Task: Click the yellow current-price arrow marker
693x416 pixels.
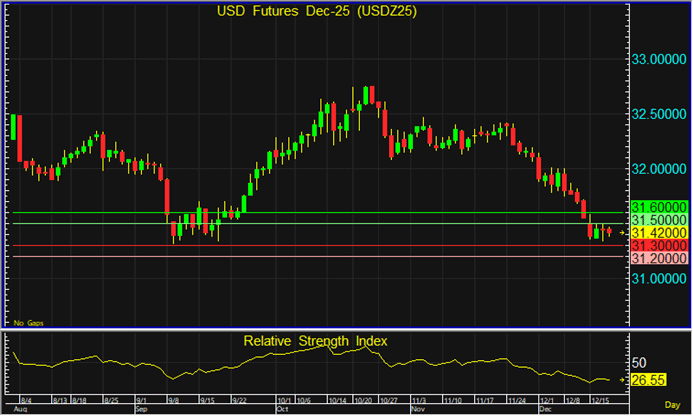Action: [624, 232]
